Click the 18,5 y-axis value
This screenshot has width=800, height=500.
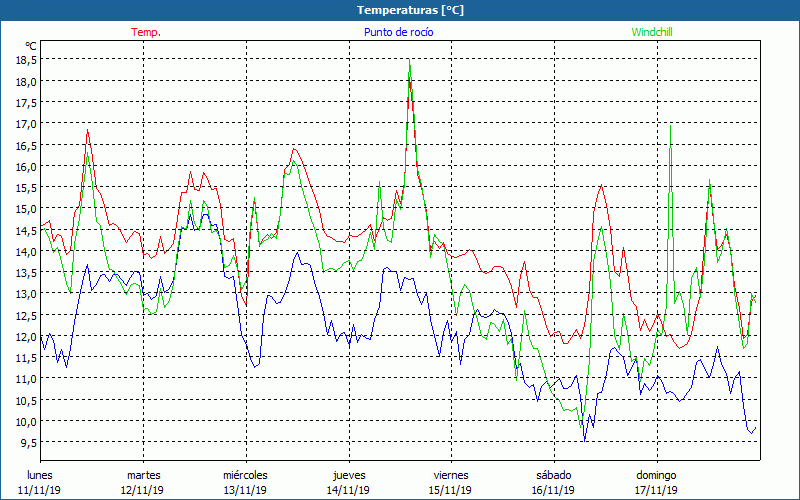click(27, 60)
